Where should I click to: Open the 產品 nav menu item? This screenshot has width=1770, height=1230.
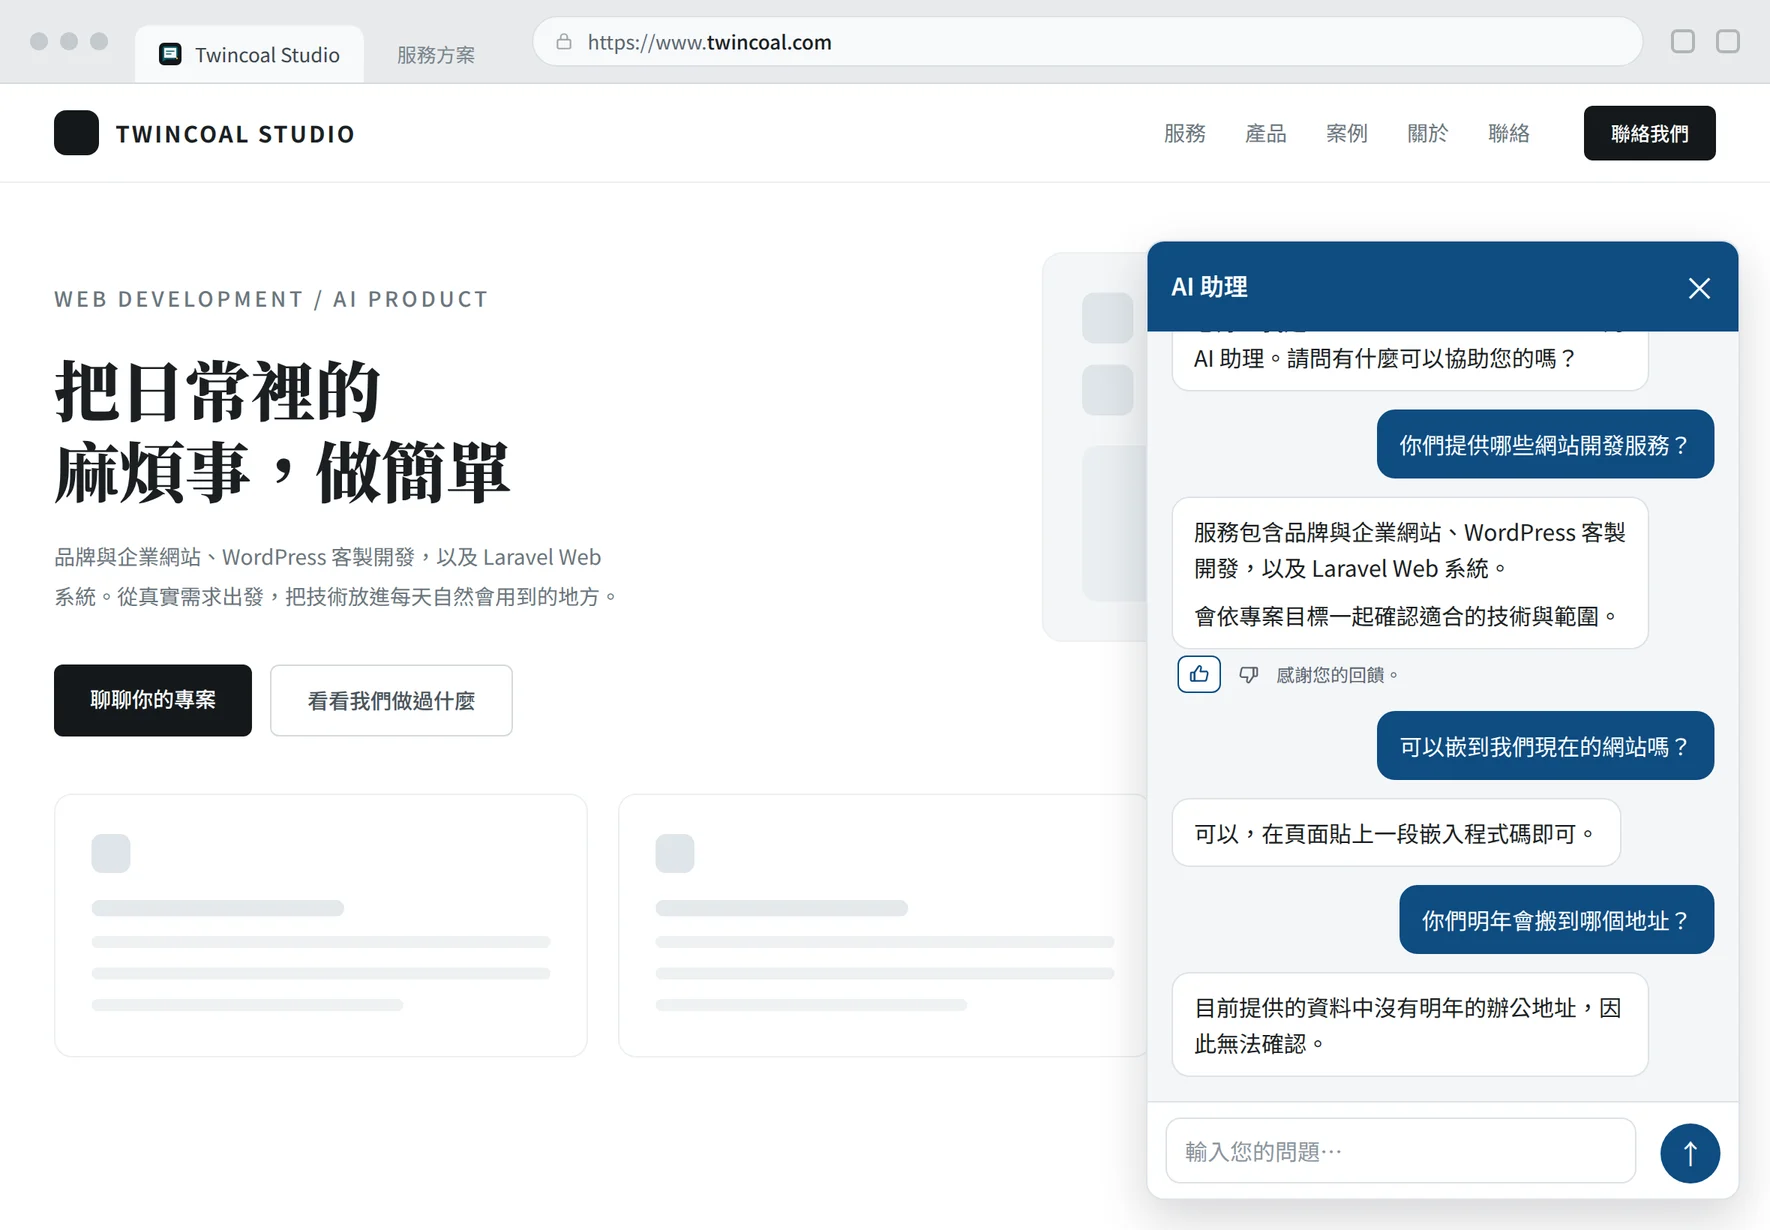click(1266, 133)
